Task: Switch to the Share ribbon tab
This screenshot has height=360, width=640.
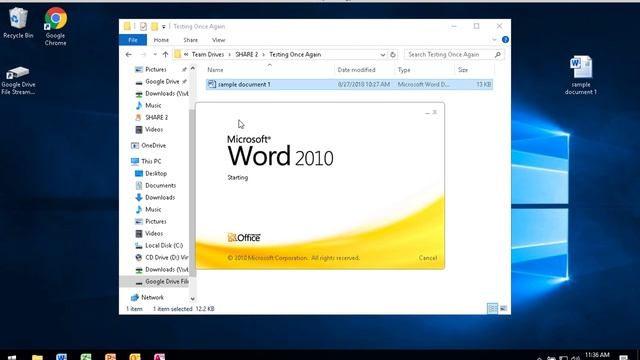Action: tap(190, 40)
